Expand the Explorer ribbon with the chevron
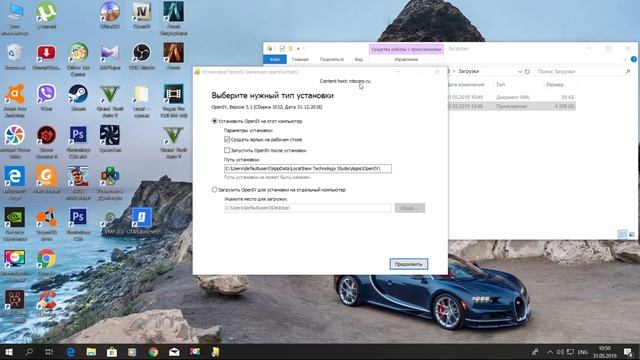The image size is (640, 360). click(625, 60)
